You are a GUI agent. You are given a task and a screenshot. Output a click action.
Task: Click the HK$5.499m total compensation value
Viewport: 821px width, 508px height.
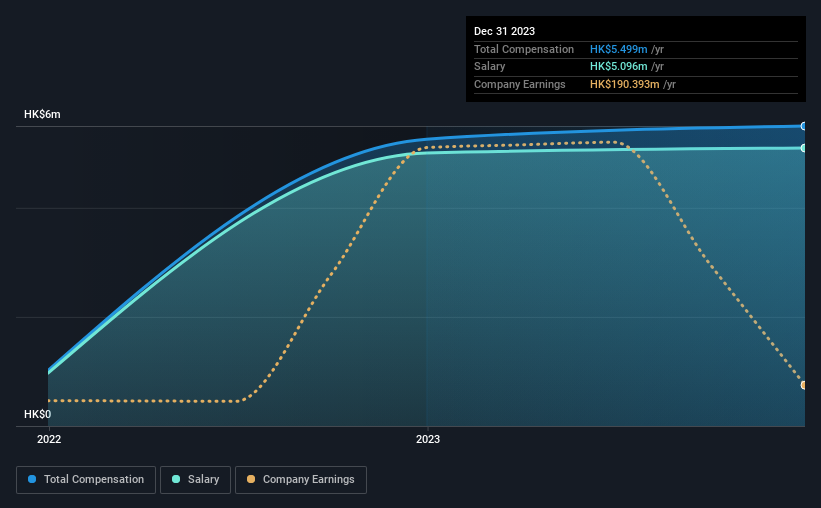pos(618,49)
